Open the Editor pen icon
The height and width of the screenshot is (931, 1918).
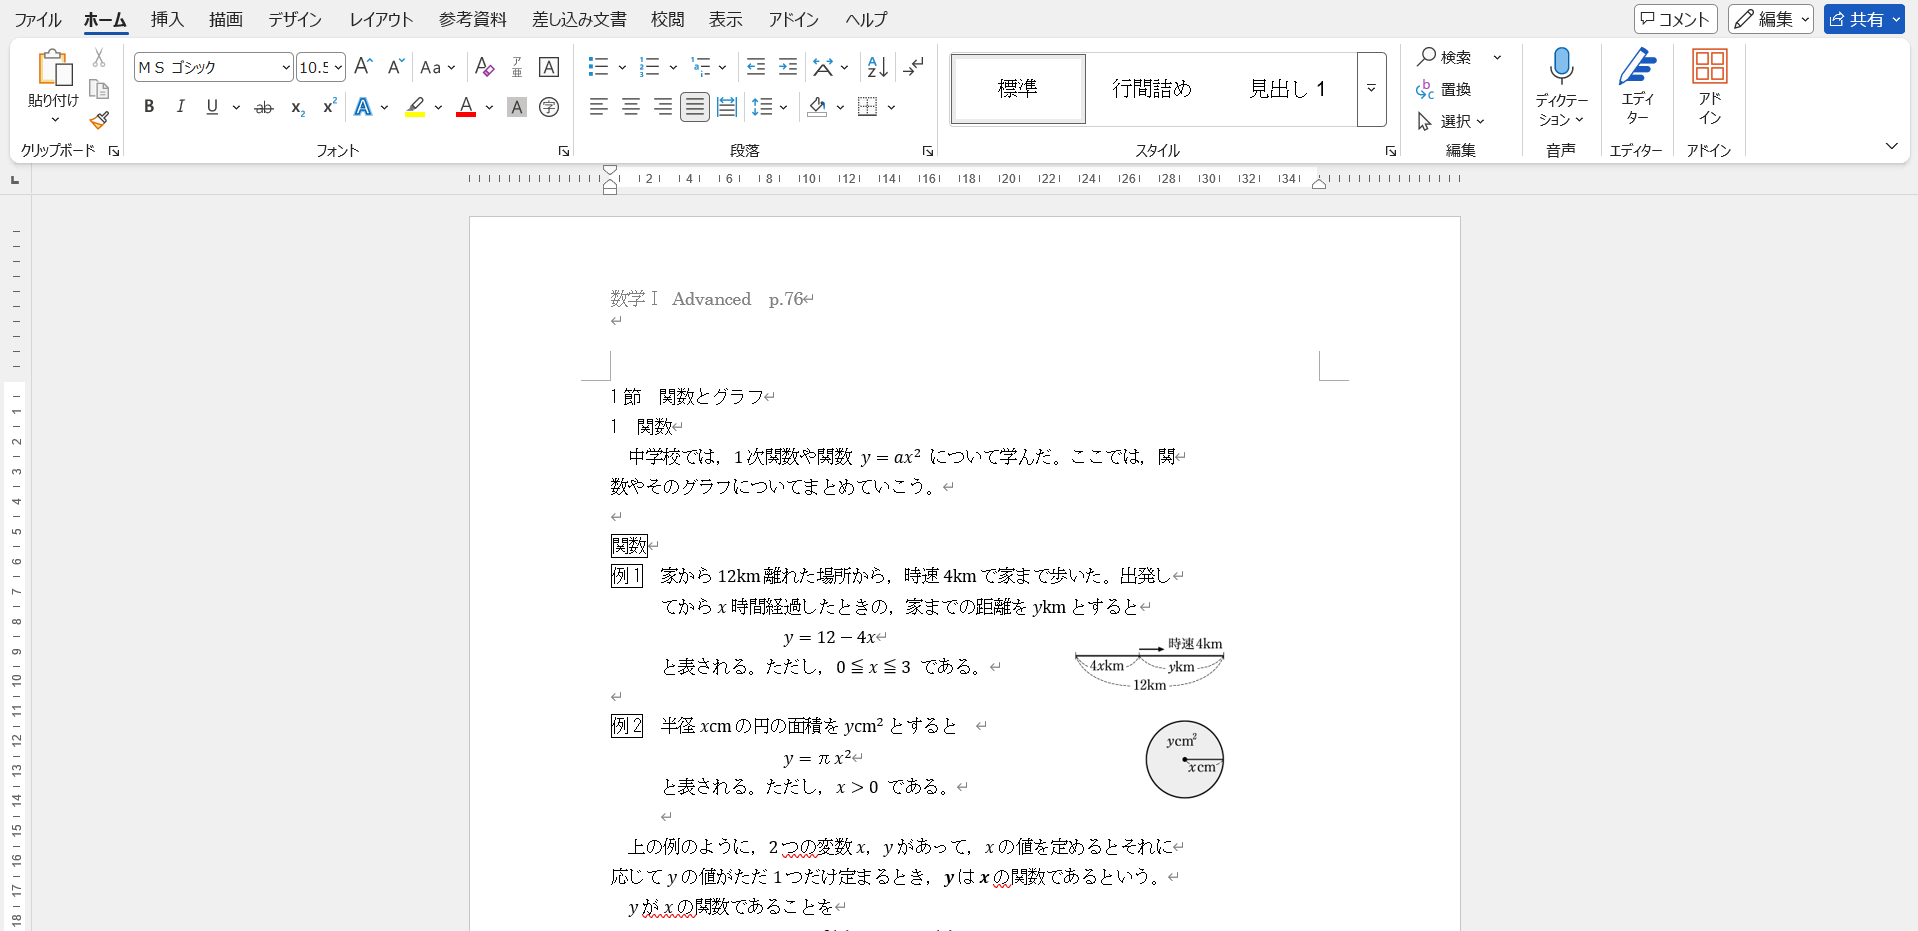click(x=1637, y=67)
